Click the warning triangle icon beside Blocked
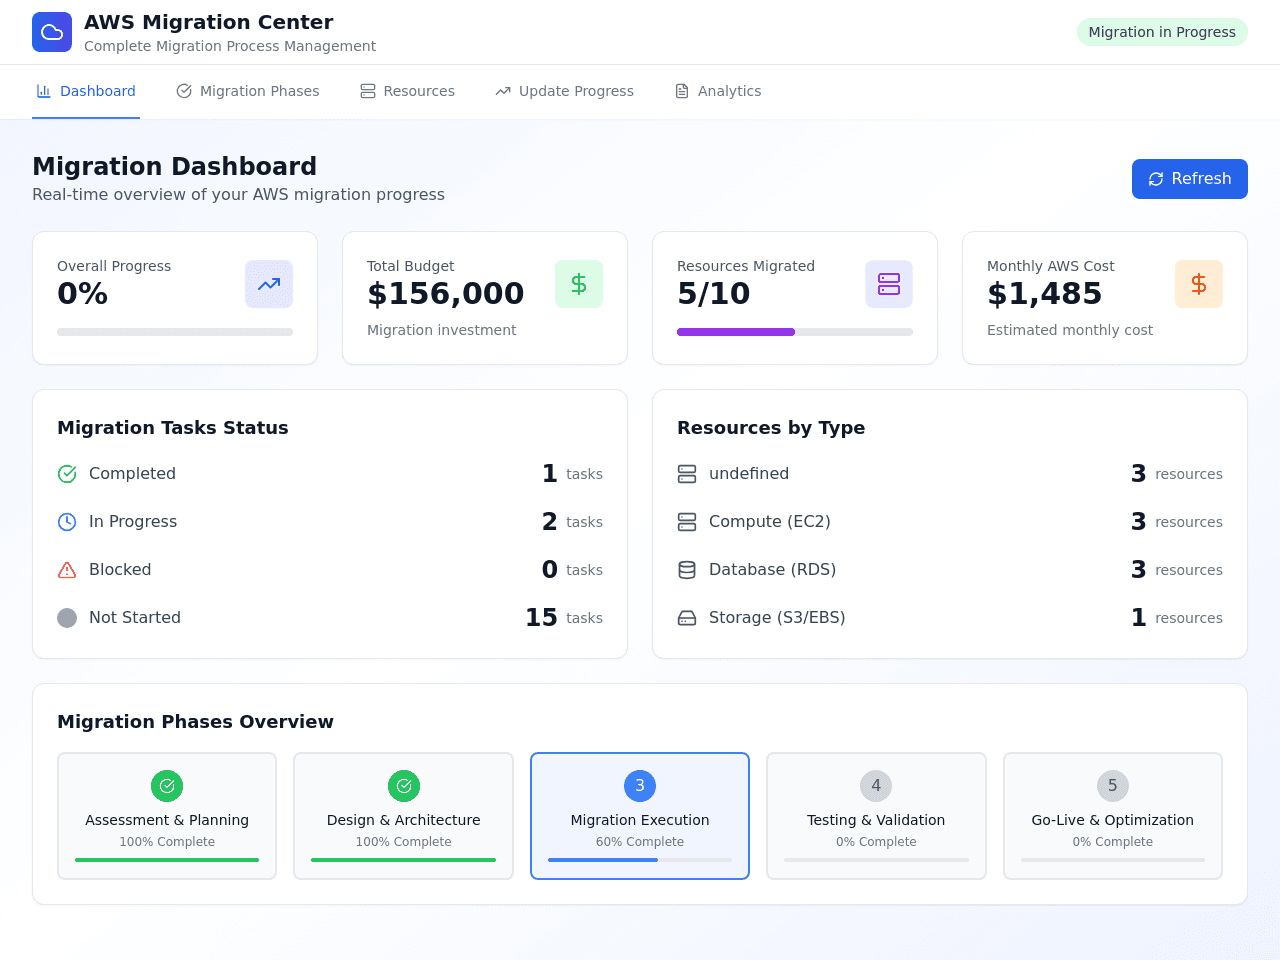Image resolution: width=1280 pixels, height=960 pixels. [x=67, y=570]
